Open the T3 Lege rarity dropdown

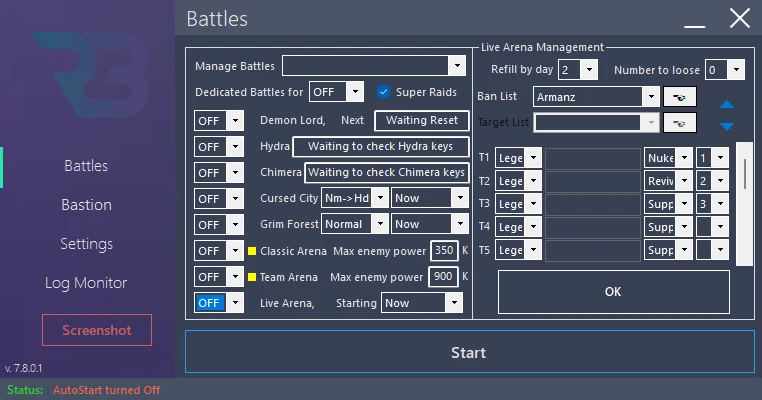518,204
